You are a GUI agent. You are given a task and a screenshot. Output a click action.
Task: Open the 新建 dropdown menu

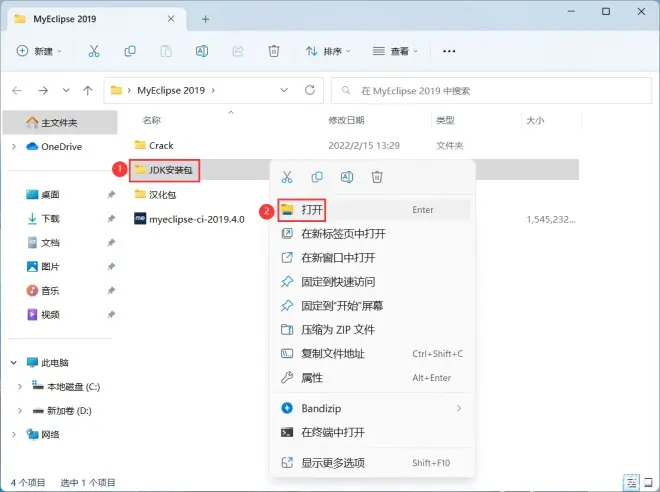point(39,51)
